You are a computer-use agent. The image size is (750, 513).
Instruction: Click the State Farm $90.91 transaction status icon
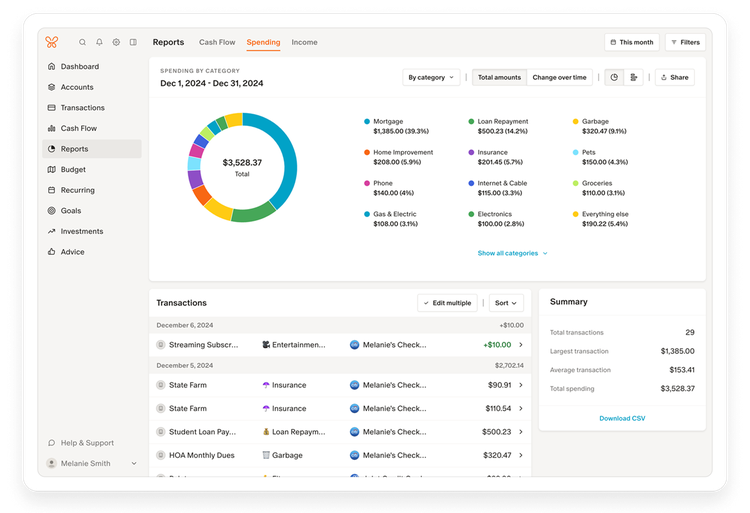[x=160, y=385]
